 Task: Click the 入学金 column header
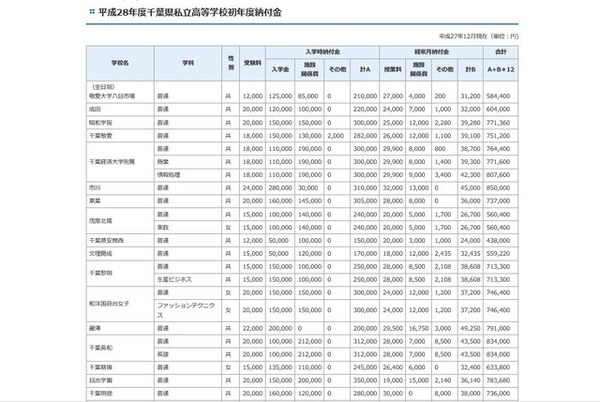coord(280,70)
